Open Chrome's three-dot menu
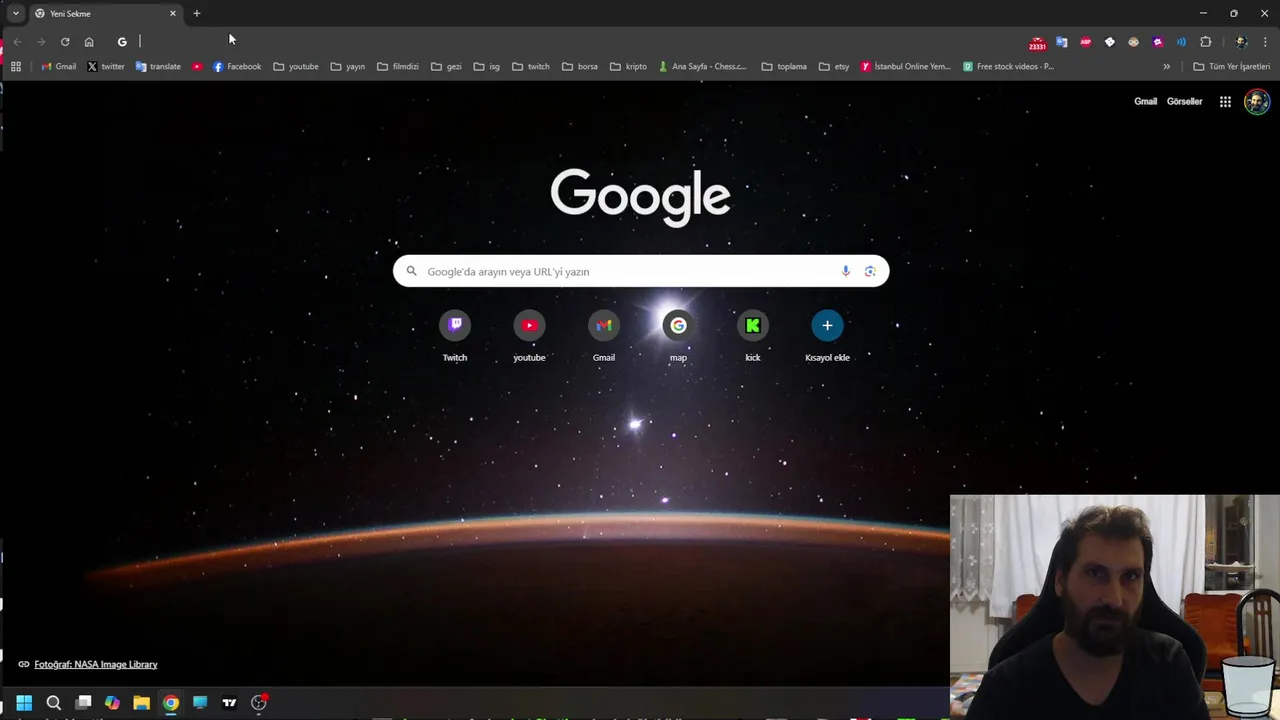 point(1265,42)
